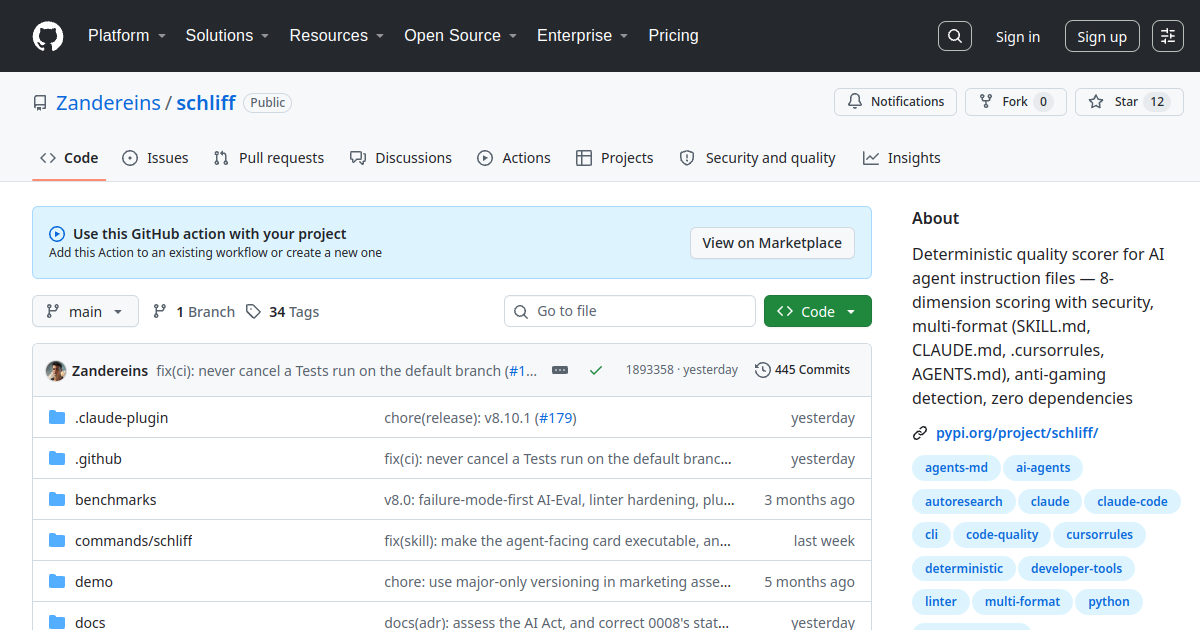This screenshot has width=1200, height=630.
Task: Click the Zandereins avatar thumbnail
Action: coord(56,370)
